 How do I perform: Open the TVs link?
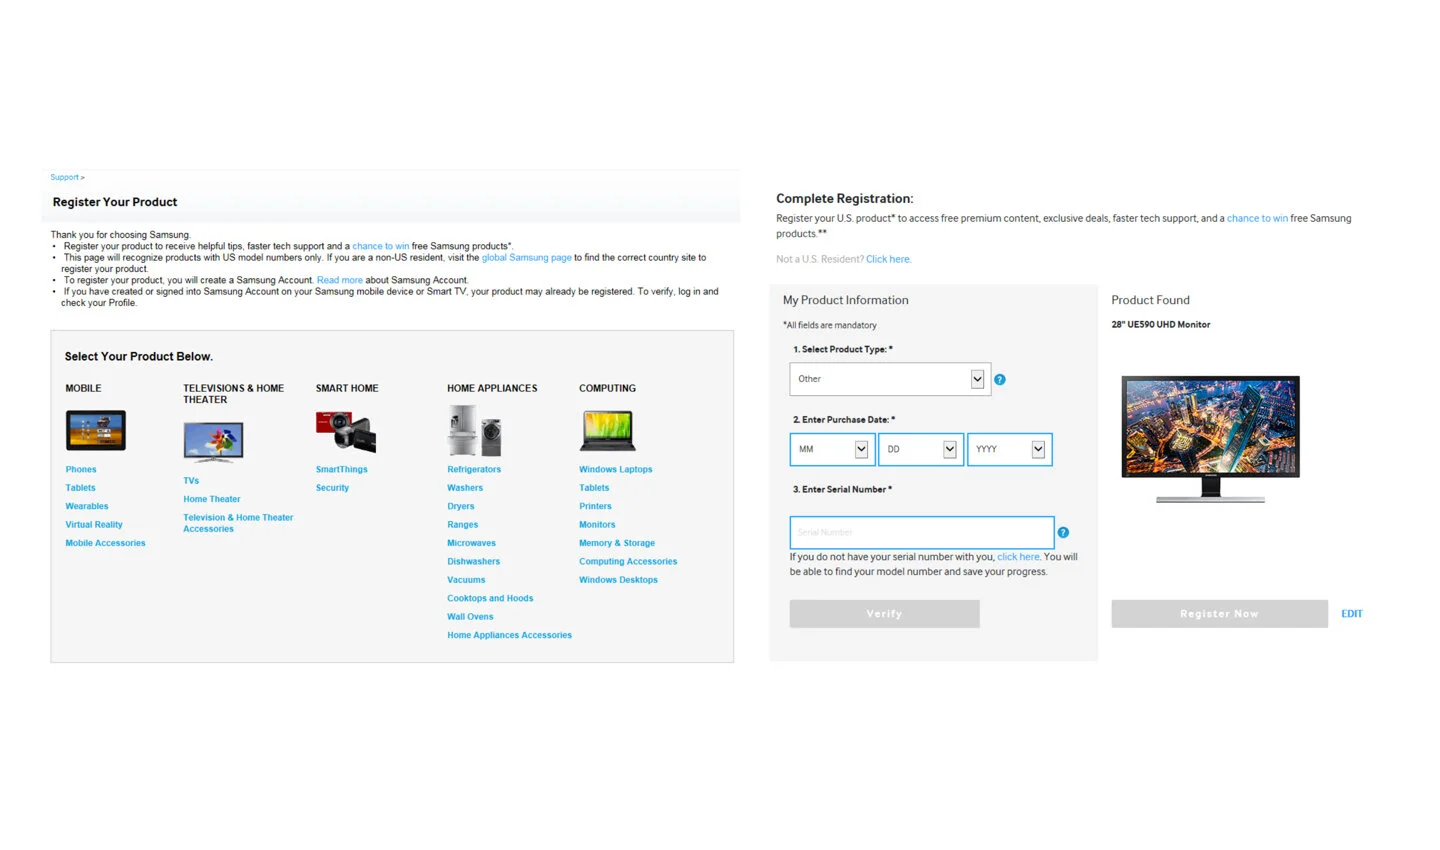191,481
